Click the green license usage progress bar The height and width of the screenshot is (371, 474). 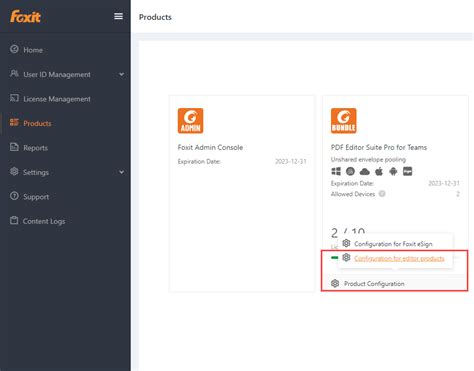335,257
